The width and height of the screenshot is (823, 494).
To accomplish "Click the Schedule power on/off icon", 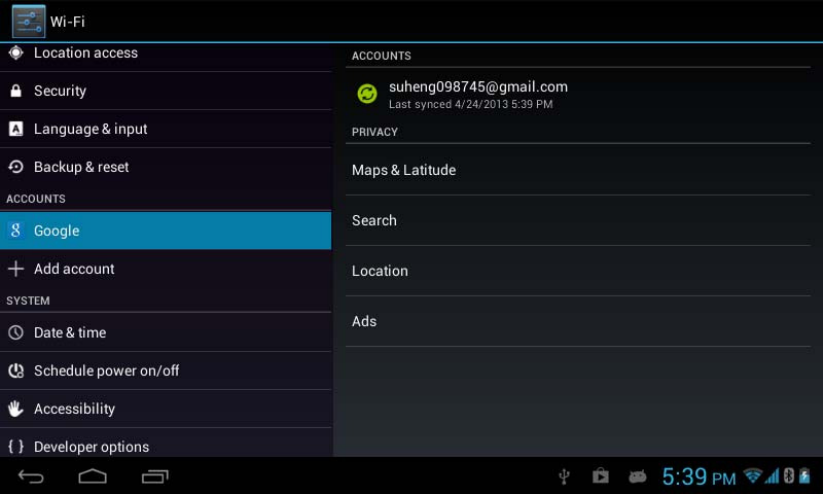I will 16,371.
